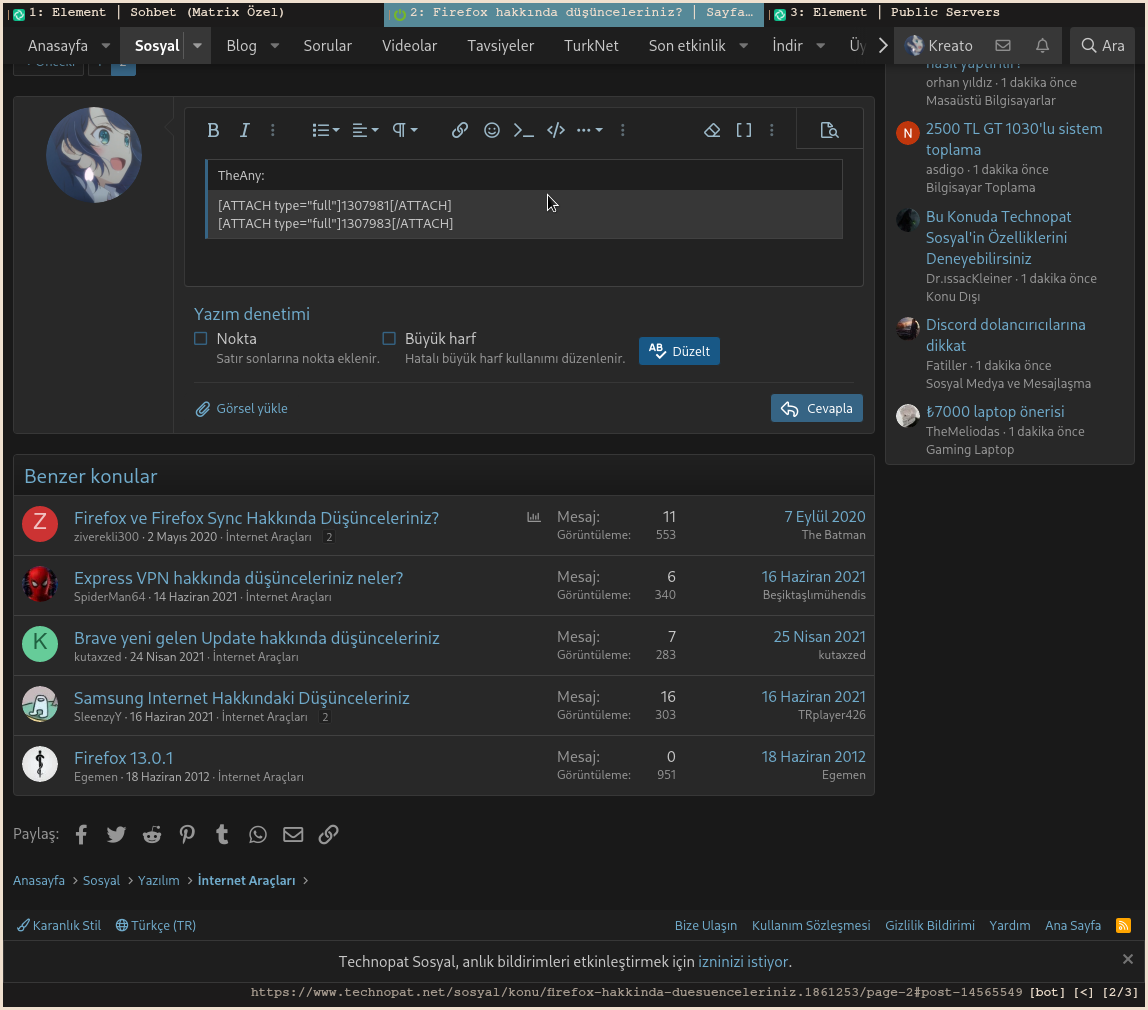Click the Düzelt button
Screen dimensions: 1148x1010
tap(679, 351)
